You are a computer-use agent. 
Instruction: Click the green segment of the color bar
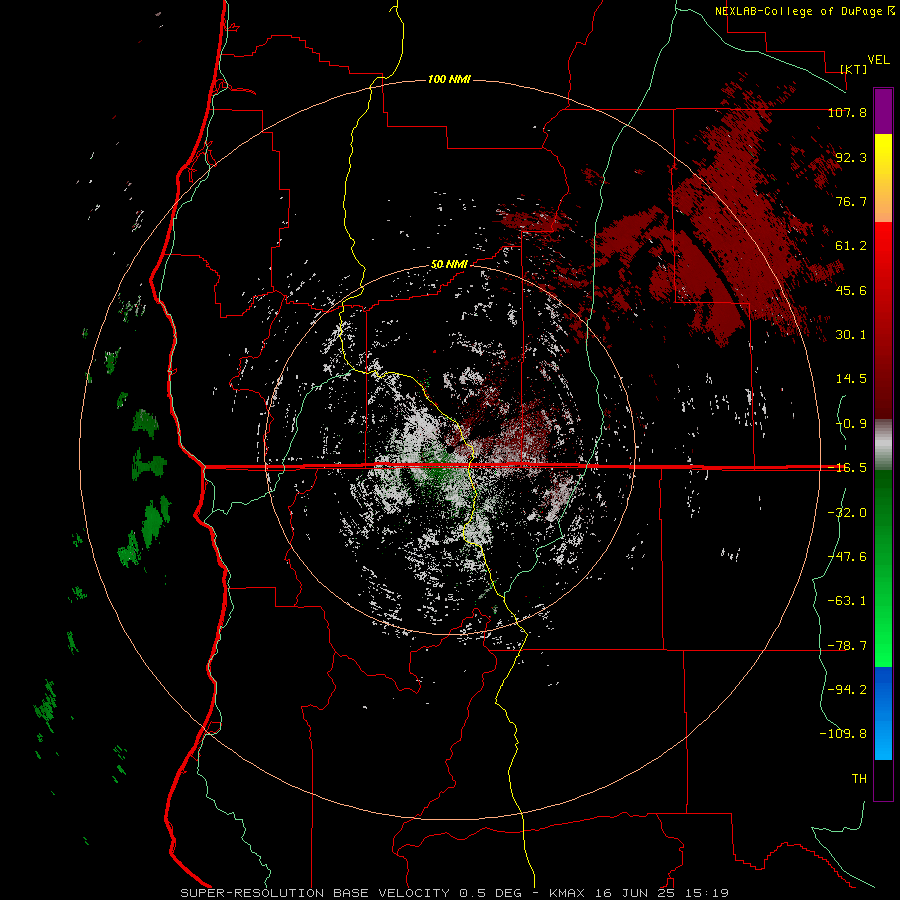[x=883, y=568]
